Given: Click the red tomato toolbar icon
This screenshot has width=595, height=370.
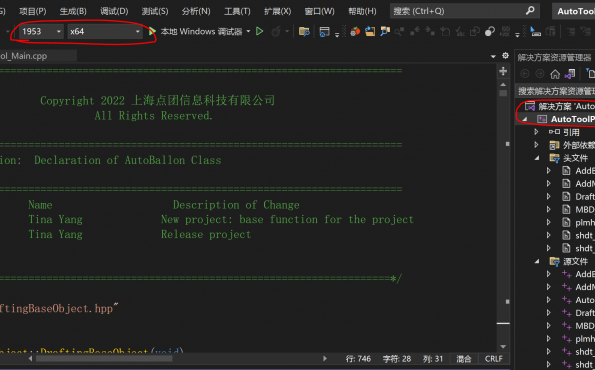Looking at the screenshot, I should 355,31.
